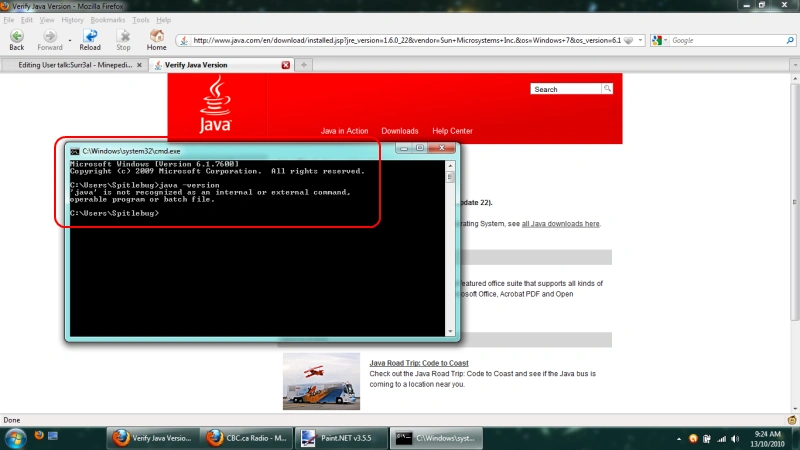Open the Edit menu
Image resolution: width=800 pixels, height=450 pixels.
click(27, 20)
